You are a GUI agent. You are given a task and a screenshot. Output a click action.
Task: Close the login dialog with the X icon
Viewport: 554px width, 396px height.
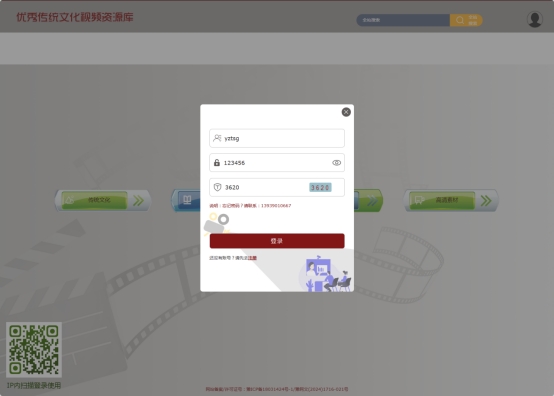(x=346, y=112)
